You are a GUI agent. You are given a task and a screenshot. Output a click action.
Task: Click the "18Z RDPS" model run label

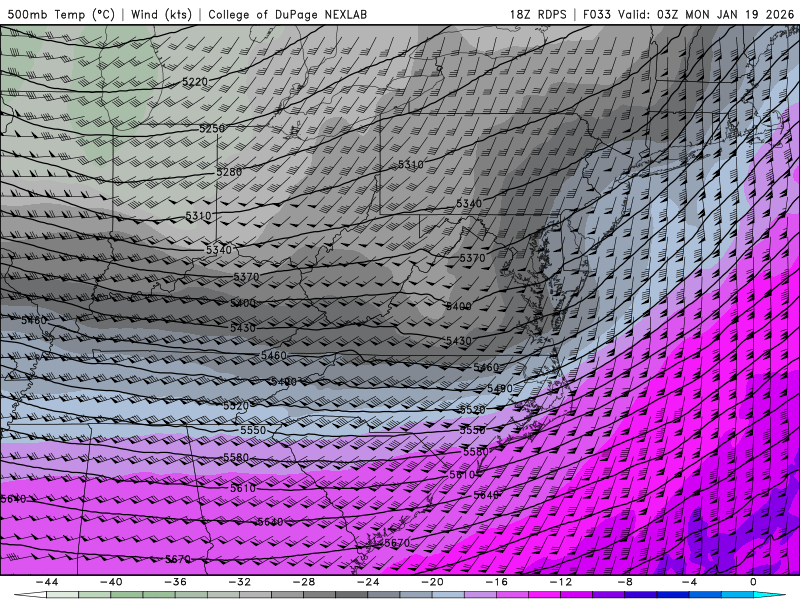[538, 14]
